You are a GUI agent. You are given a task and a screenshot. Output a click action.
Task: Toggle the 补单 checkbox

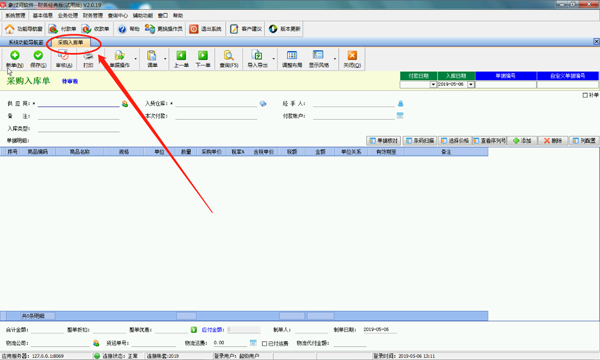coord(585,95)
